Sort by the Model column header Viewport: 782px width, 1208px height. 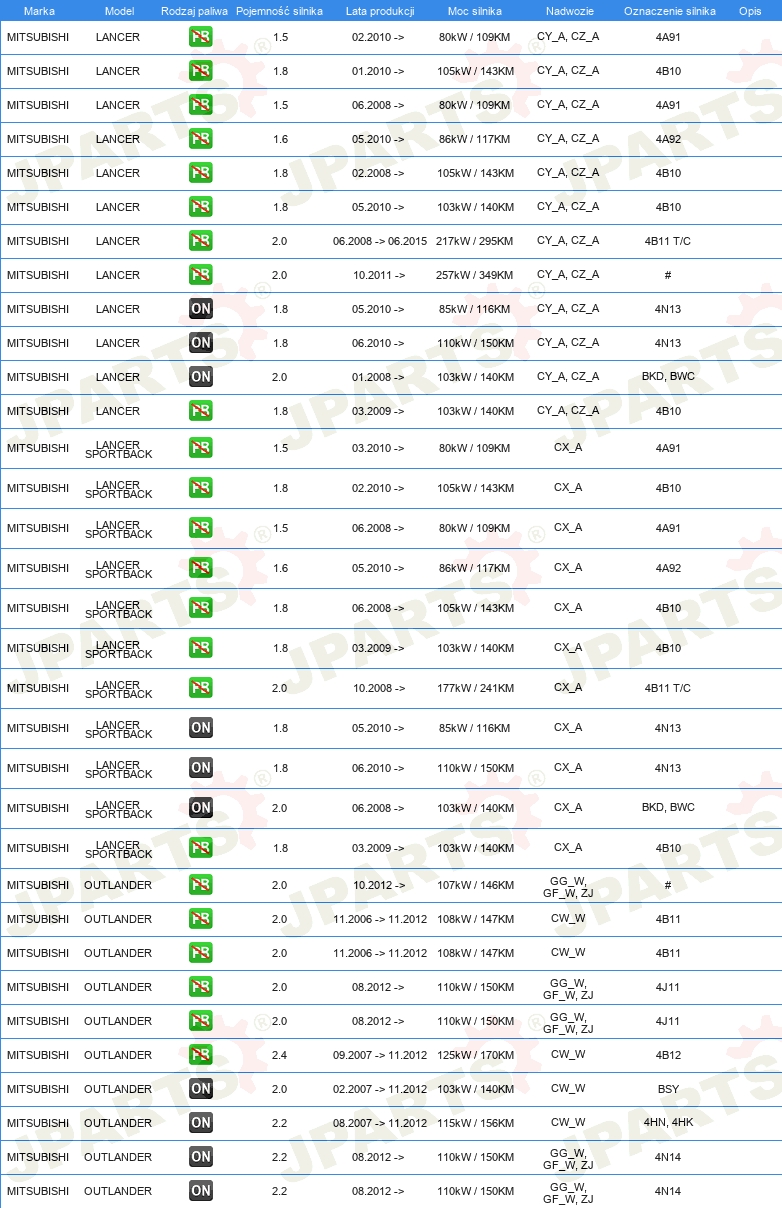click(x=120, y=11)
